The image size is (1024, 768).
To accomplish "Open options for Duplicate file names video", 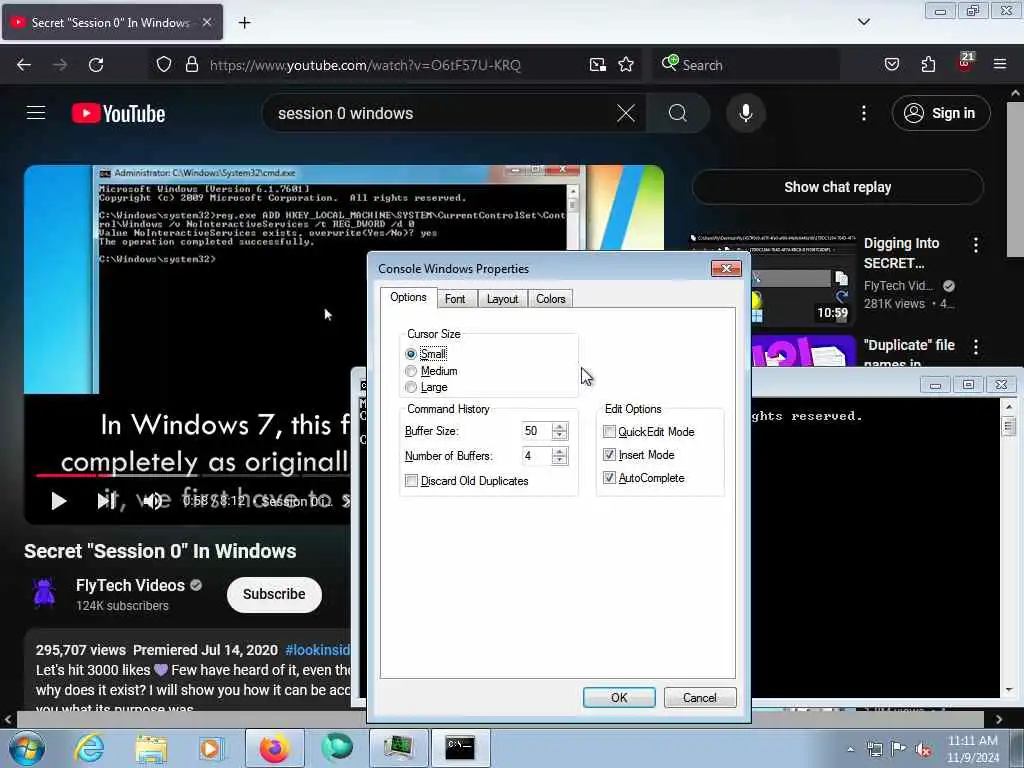I will click(x=976, y=347).
